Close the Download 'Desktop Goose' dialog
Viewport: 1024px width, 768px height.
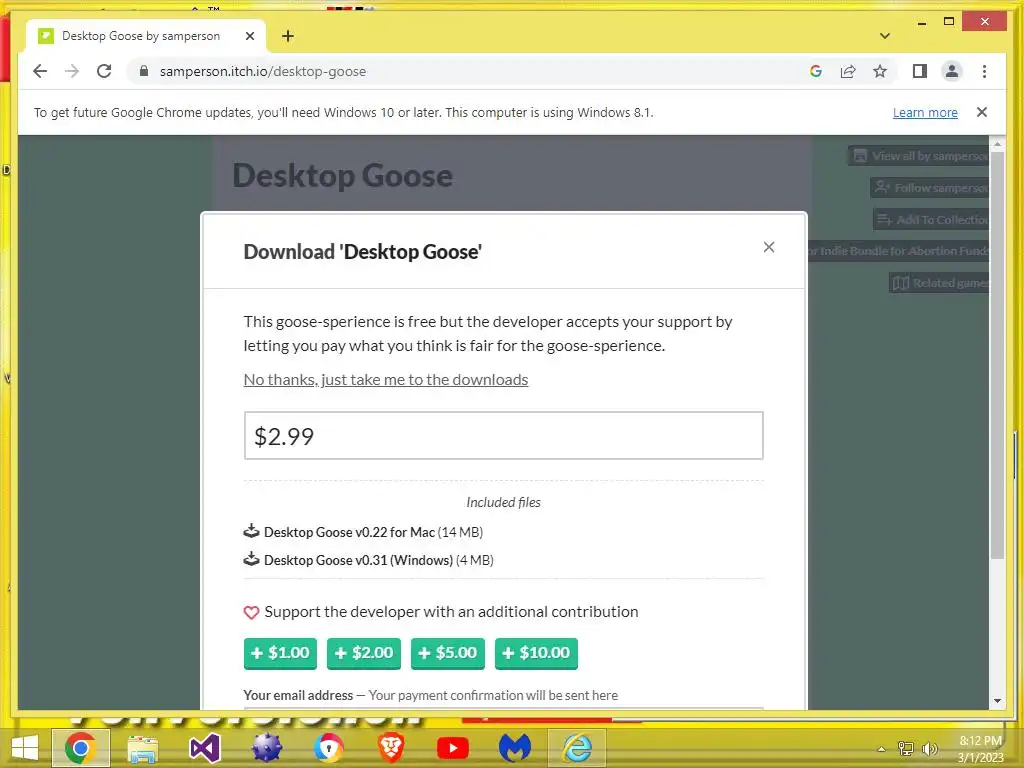(x=769, y=247)
